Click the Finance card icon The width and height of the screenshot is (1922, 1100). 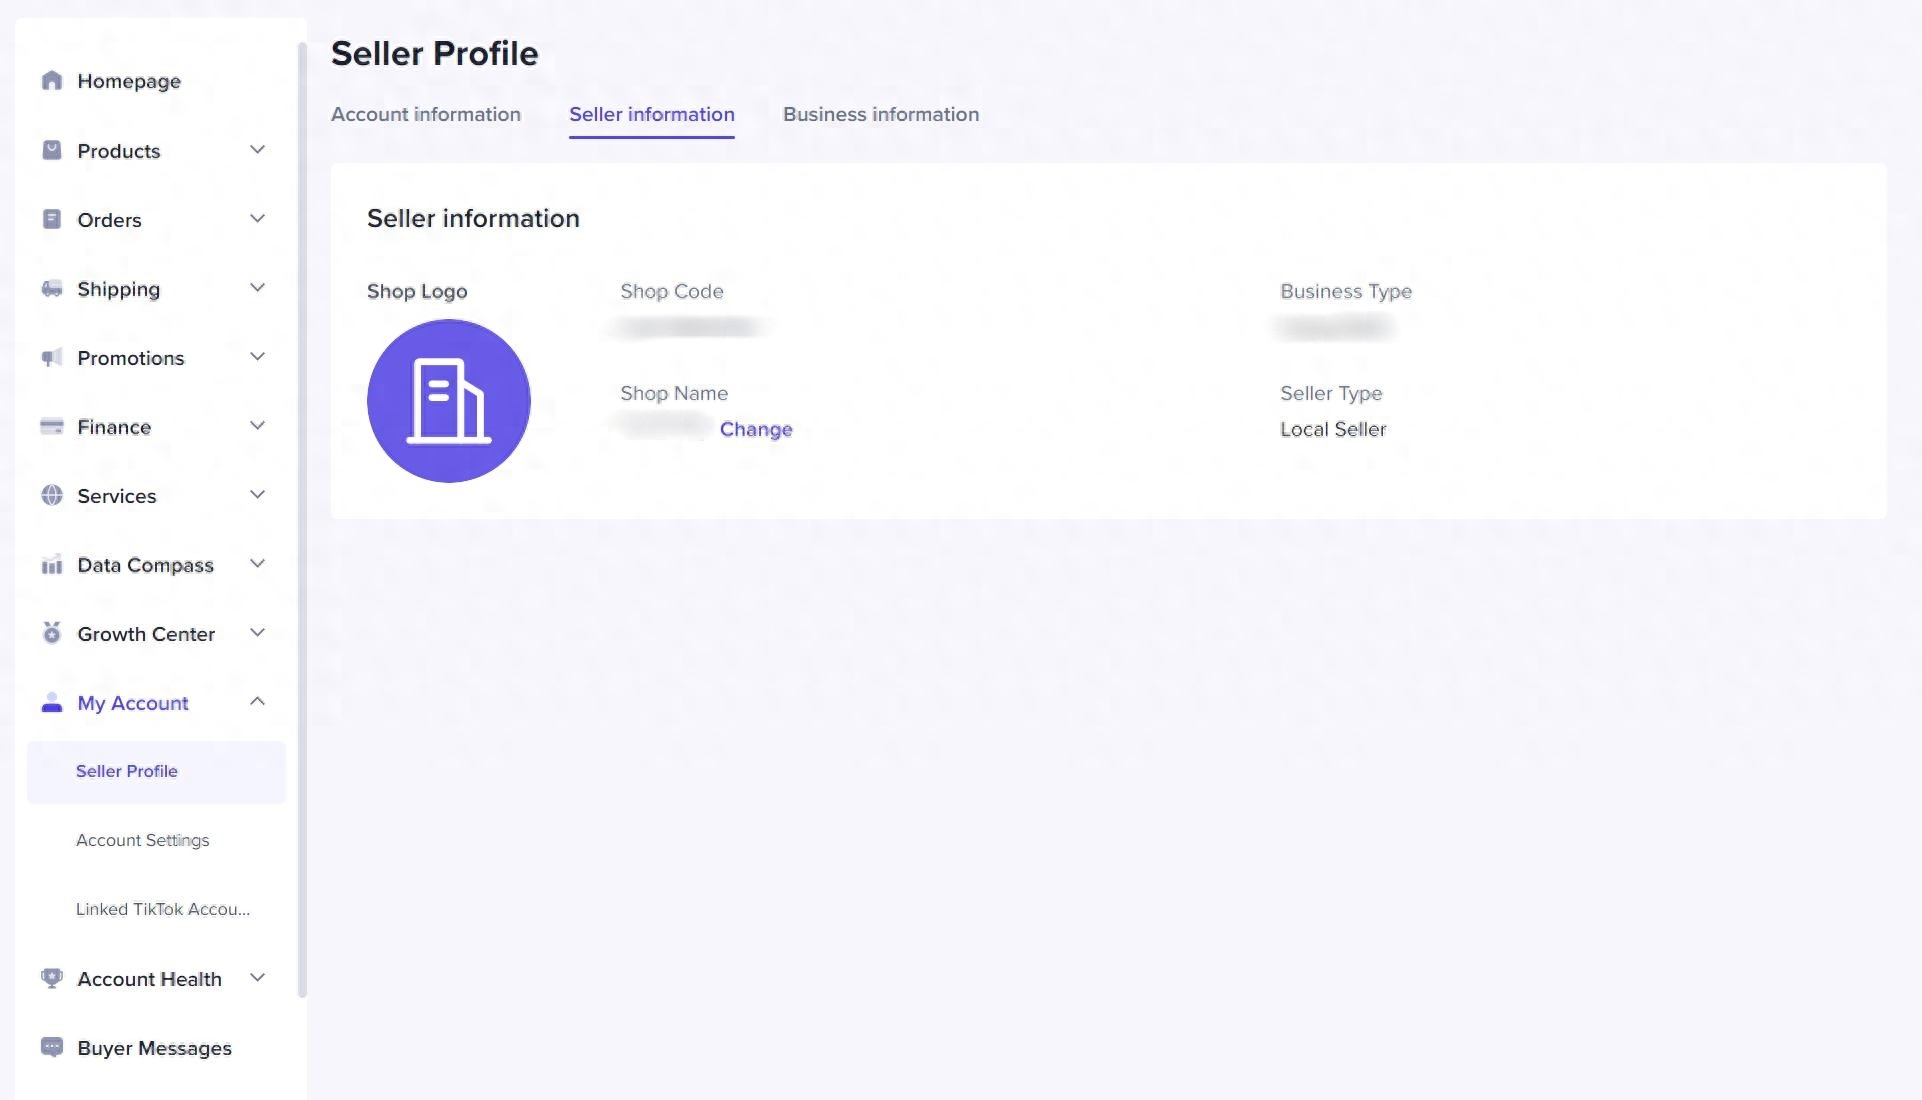52,427
